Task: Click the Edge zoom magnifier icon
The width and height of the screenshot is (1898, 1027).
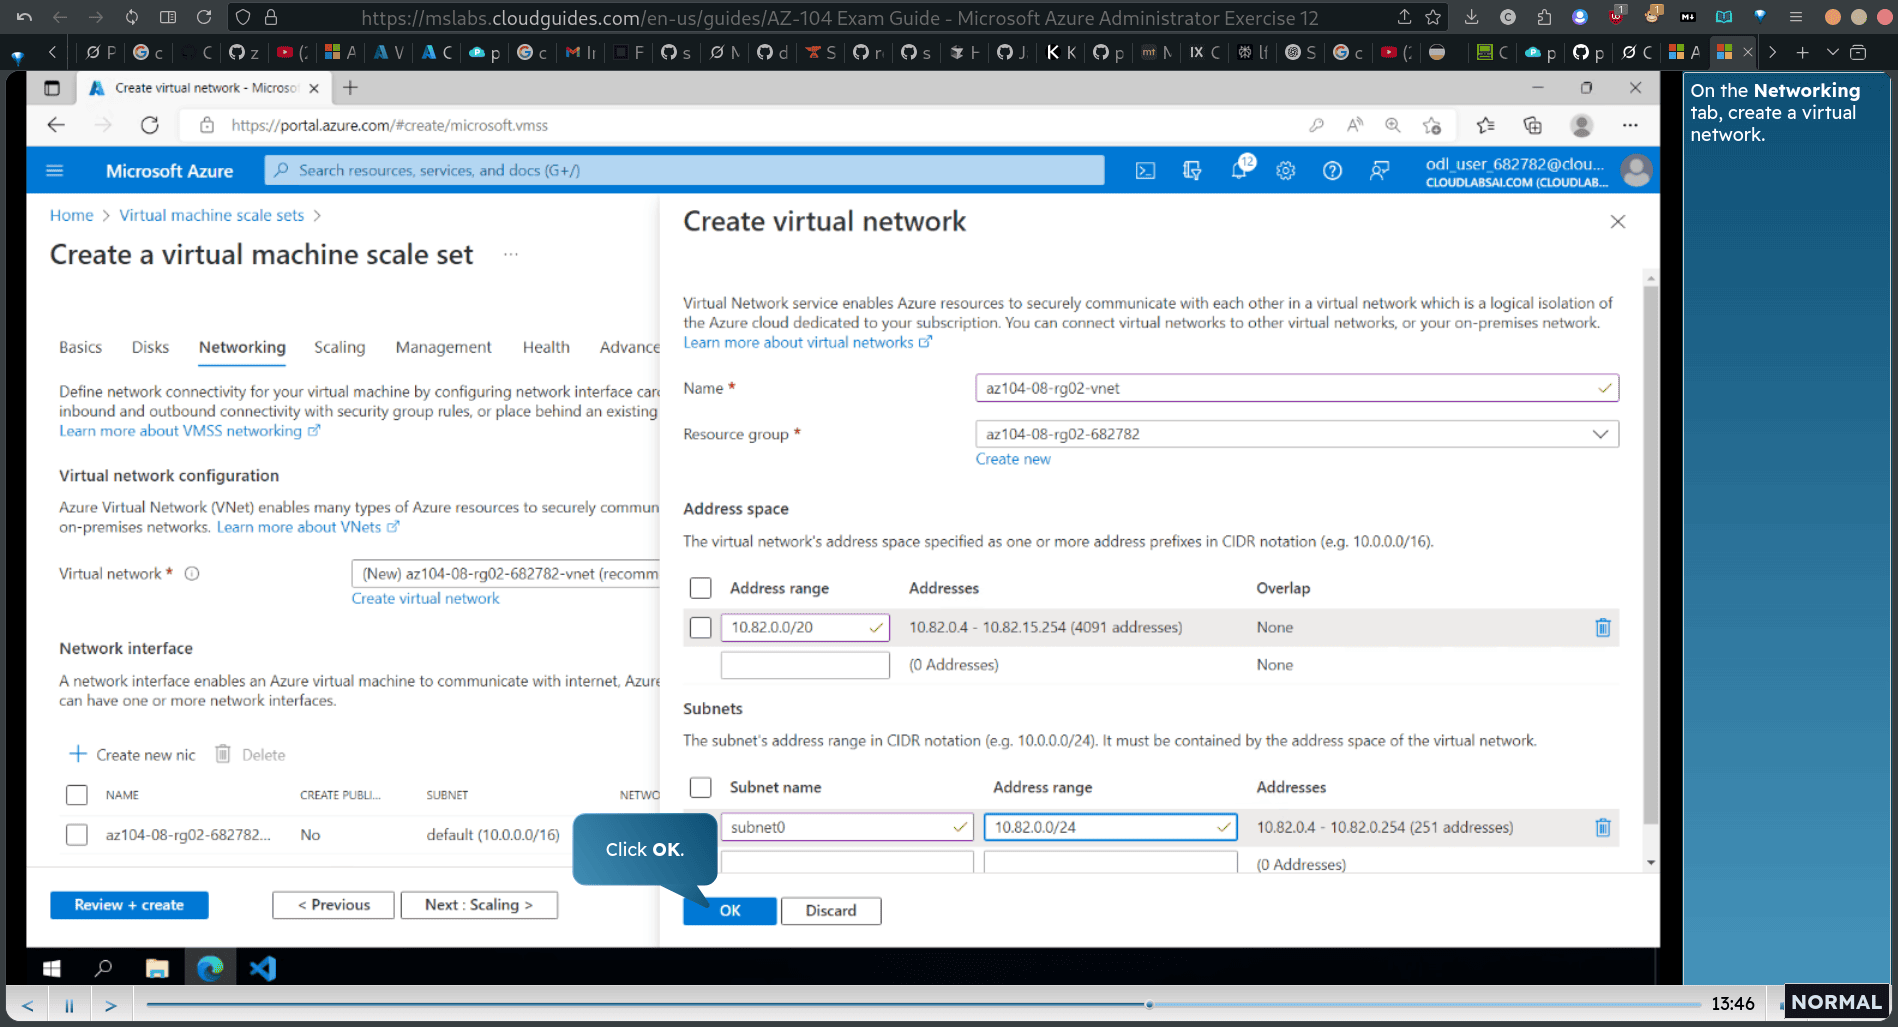Action: click(x=1393, y=125)
